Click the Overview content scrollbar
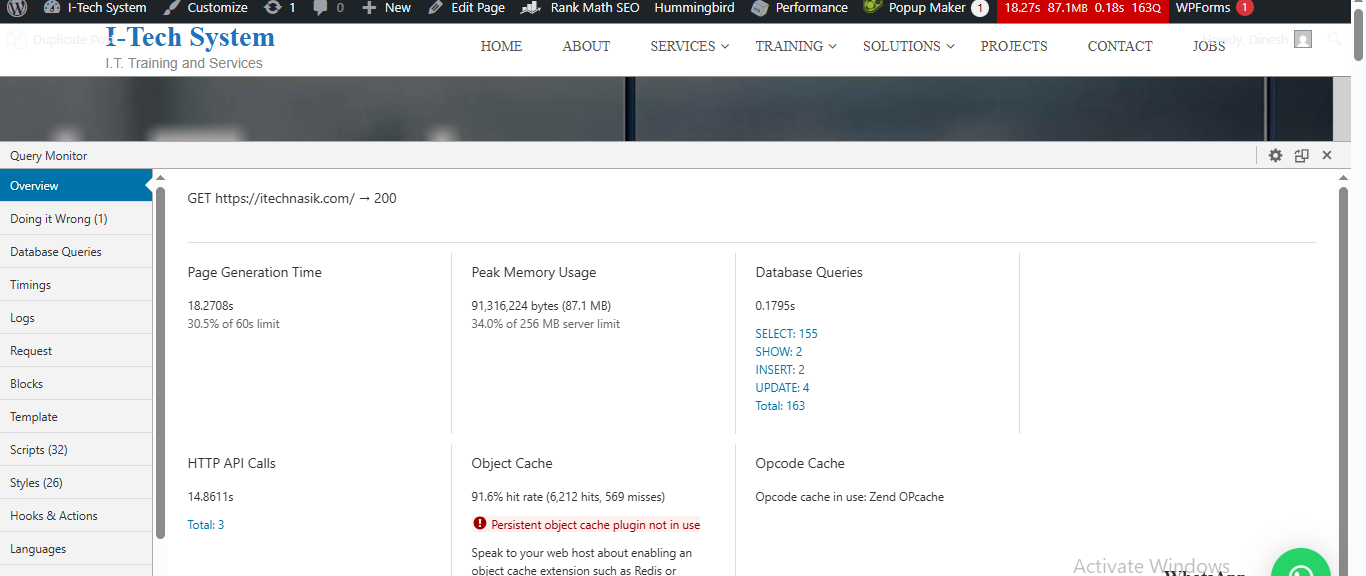This screenshot has width=1366, height=576. [1343, 380]
